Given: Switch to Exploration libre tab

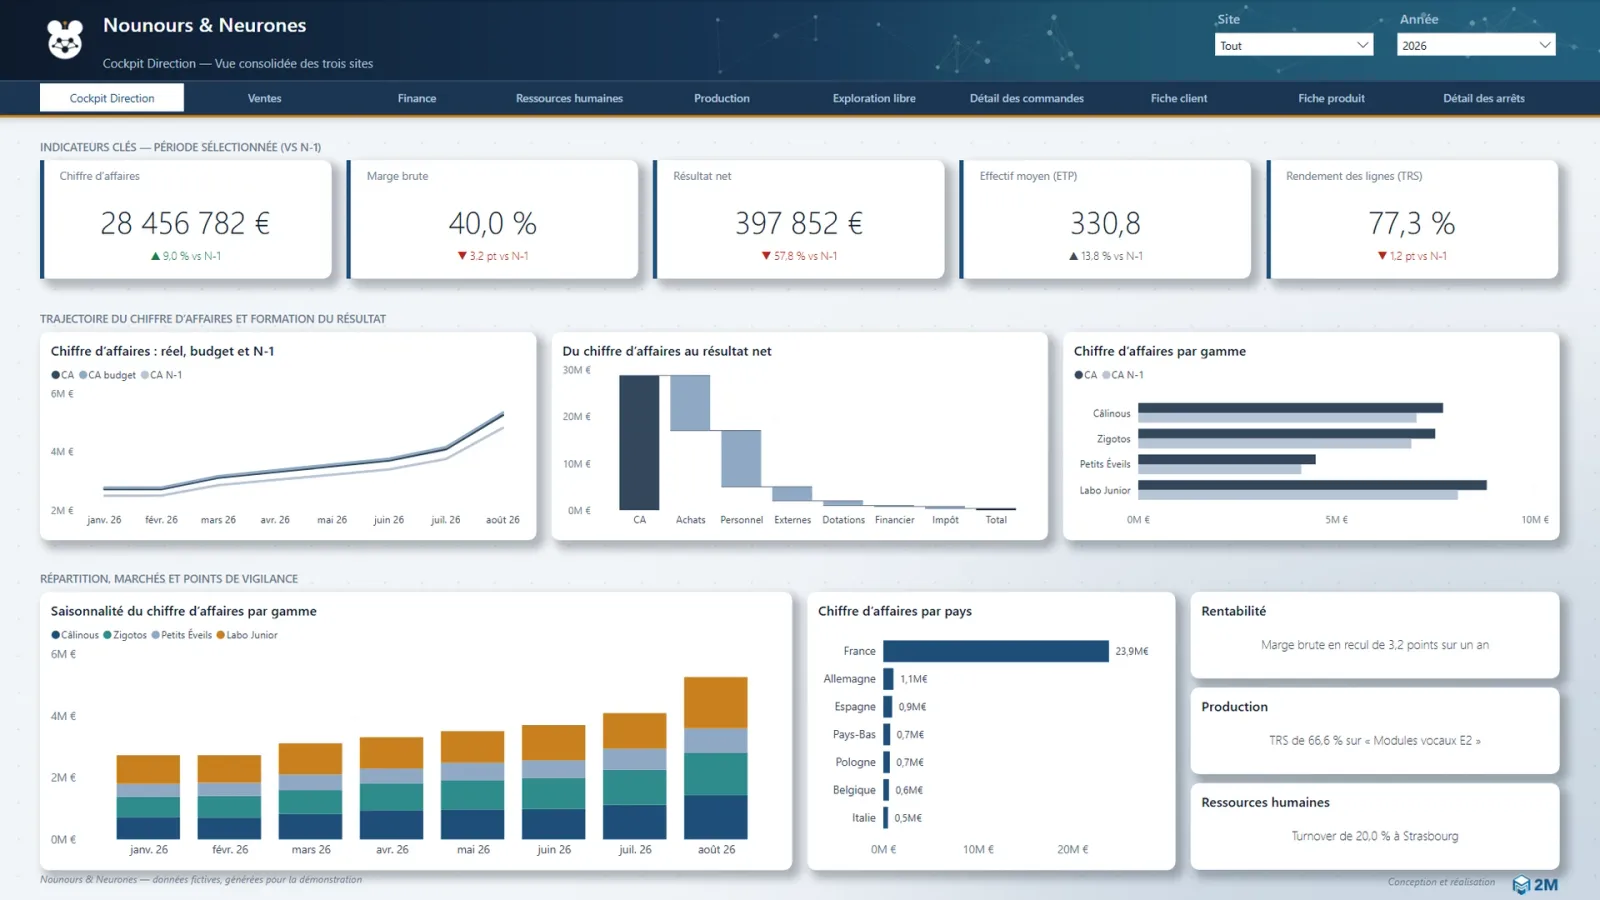Looking at the screenshot, I should point(874,98).
